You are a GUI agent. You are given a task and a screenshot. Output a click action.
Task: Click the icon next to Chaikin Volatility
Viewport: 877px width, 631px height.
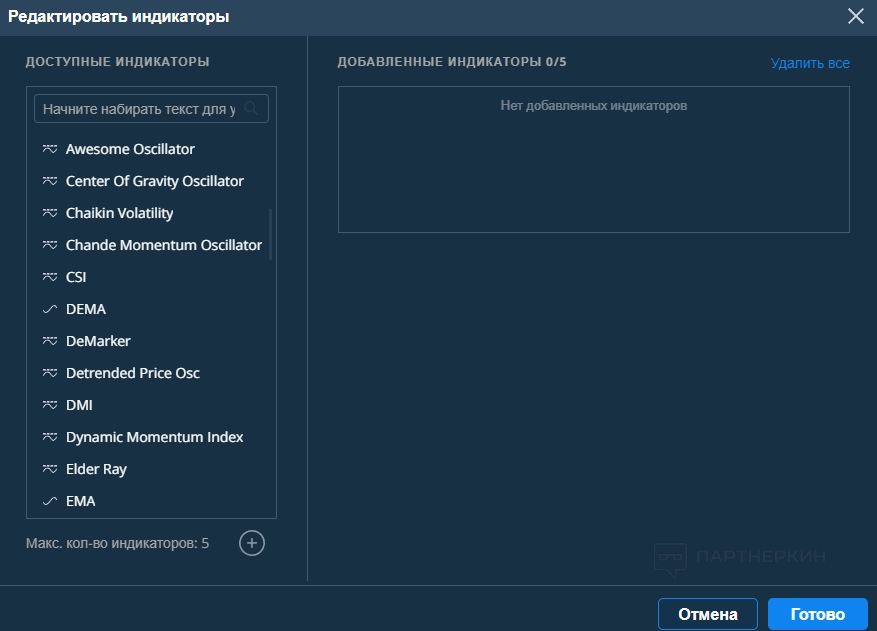click(49, 213)
